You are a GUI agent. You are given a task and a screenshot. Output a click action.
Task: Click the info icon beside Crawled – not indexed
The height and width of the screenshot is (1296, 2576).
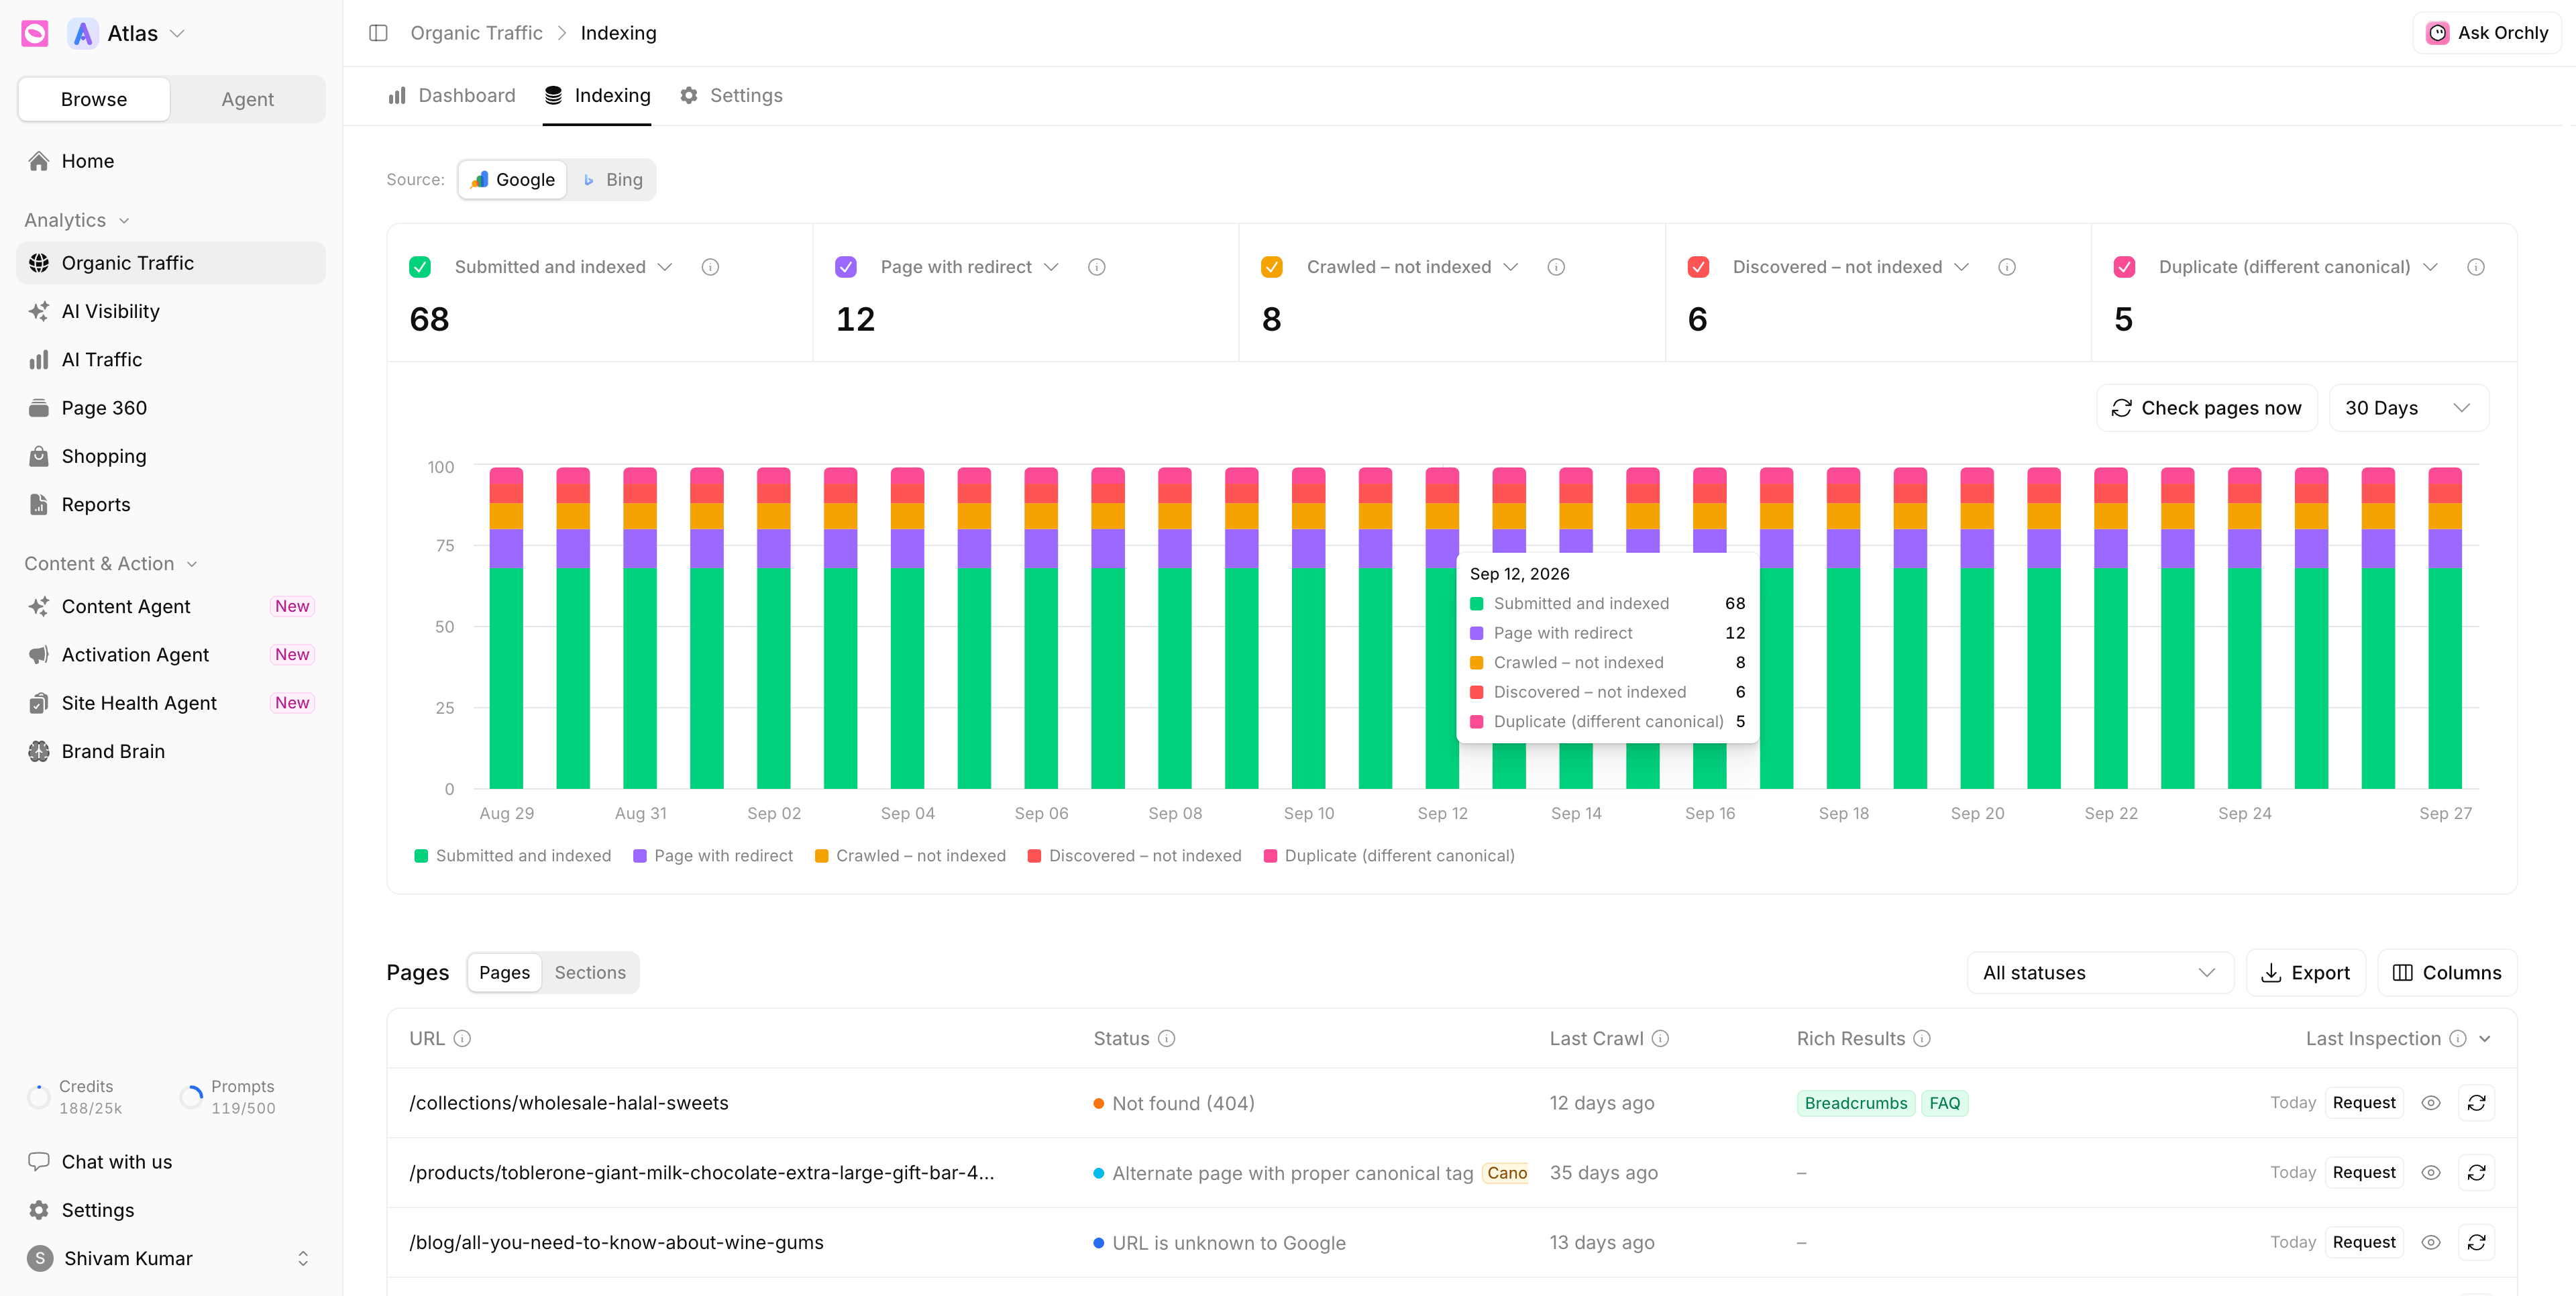coord(1556,267)
